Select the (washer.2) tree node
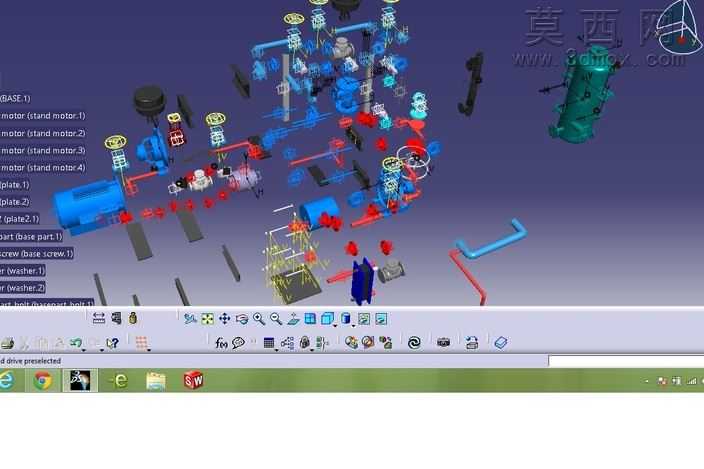 22,288
